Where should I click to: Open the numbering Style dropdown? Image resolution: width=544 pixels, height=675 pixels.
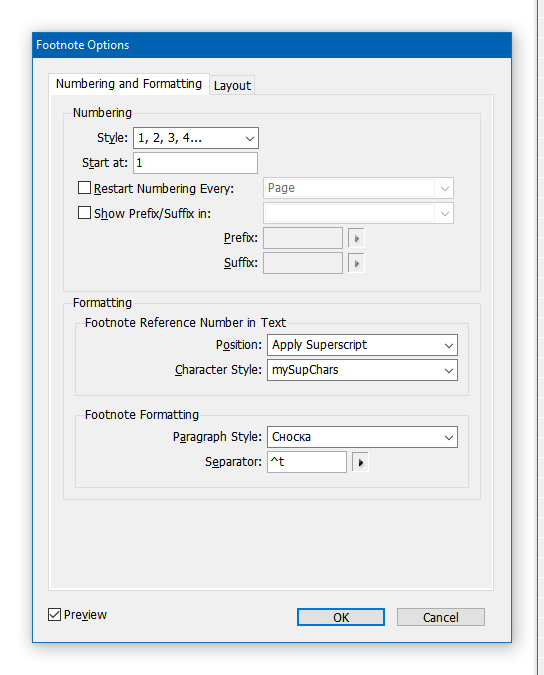pyautogui.click(x=196, y=138)
